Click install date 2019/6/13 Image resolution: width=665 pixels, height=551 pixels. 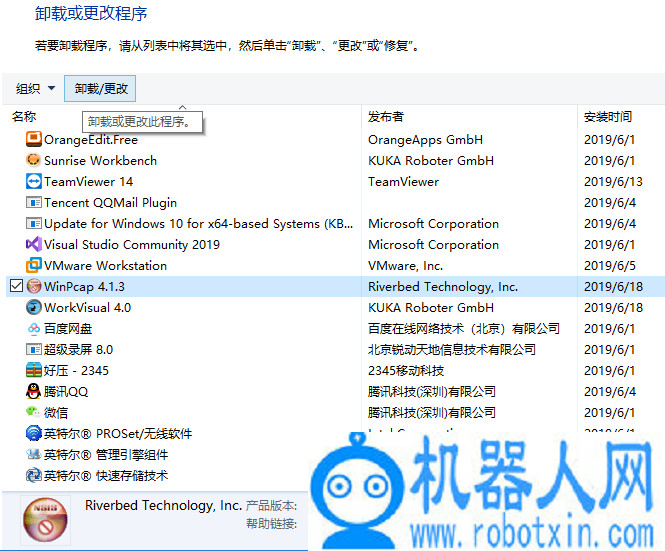coord(613,182)
